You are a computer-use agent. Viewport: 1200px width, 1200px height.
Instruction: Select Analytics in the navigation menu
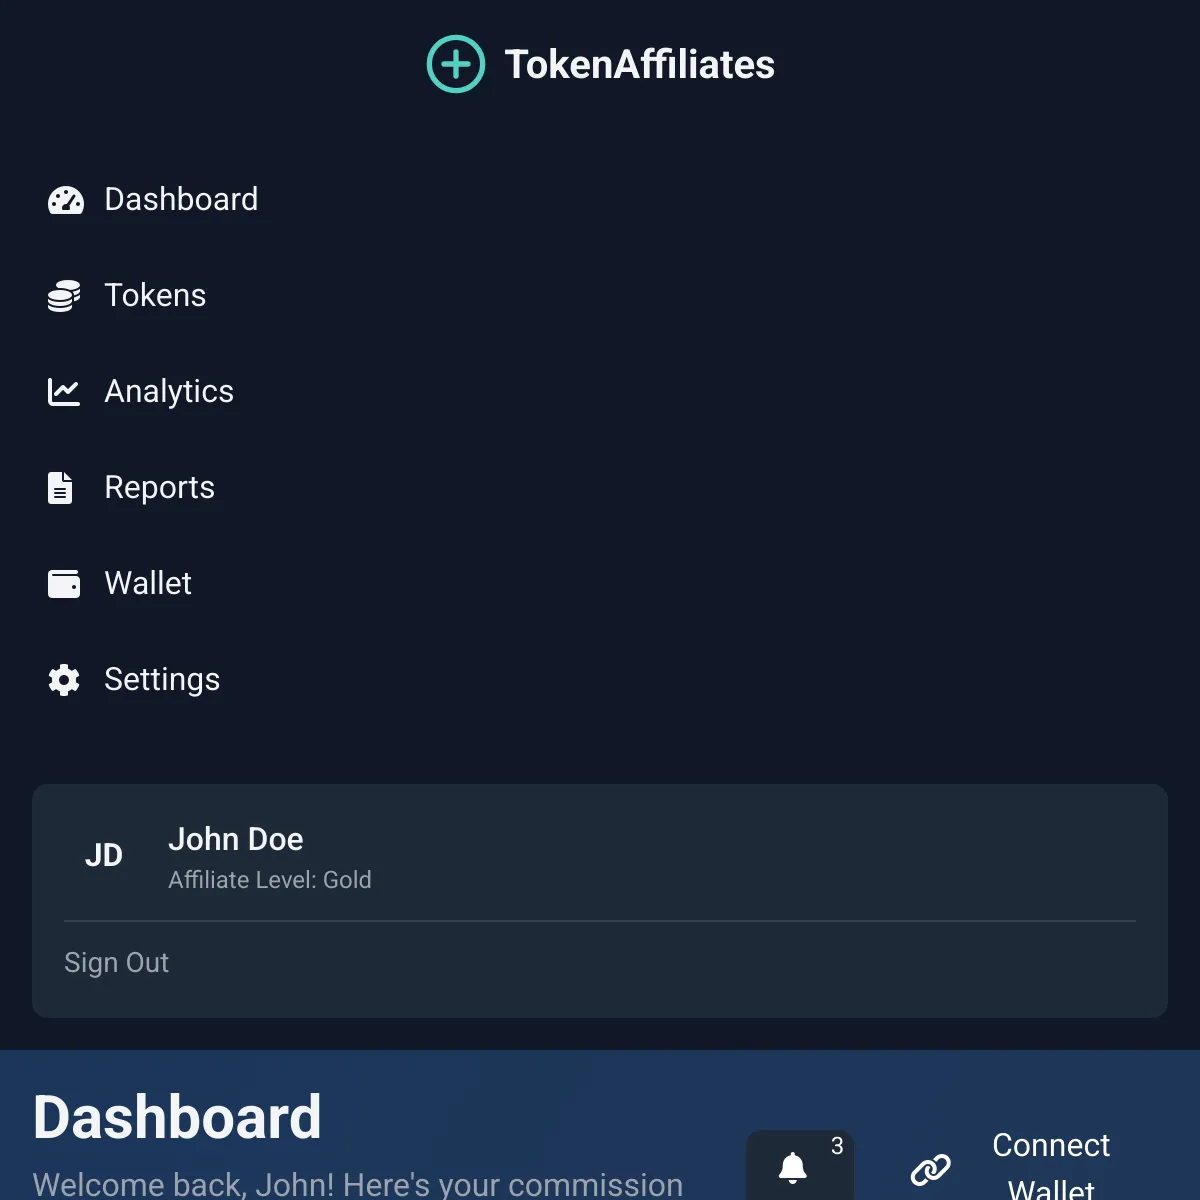pos(168,391)
